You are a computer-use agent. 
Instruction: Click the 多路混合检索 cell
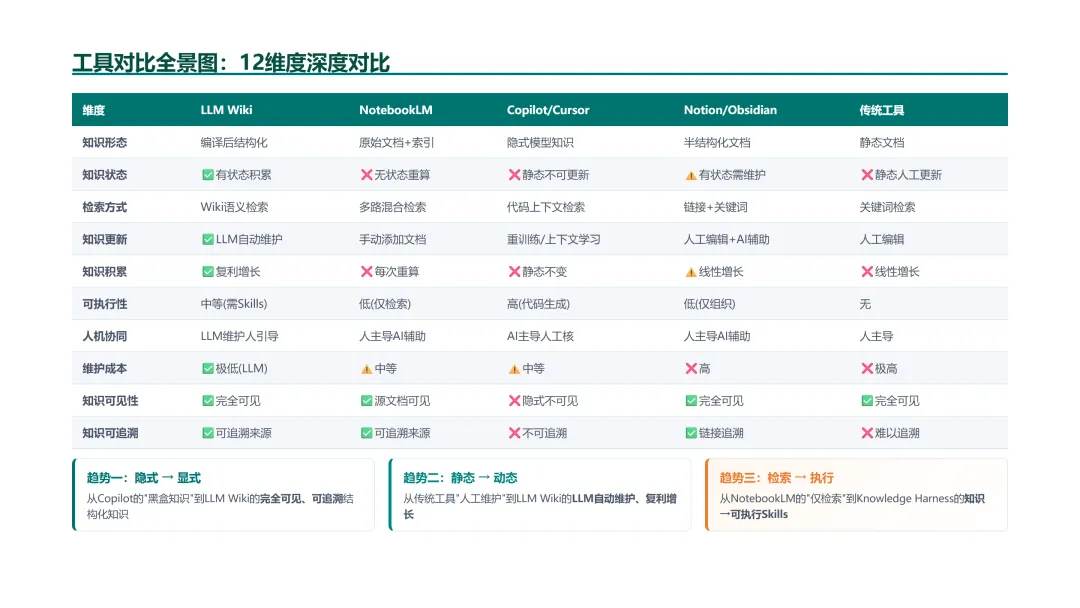tap(393, 207)
